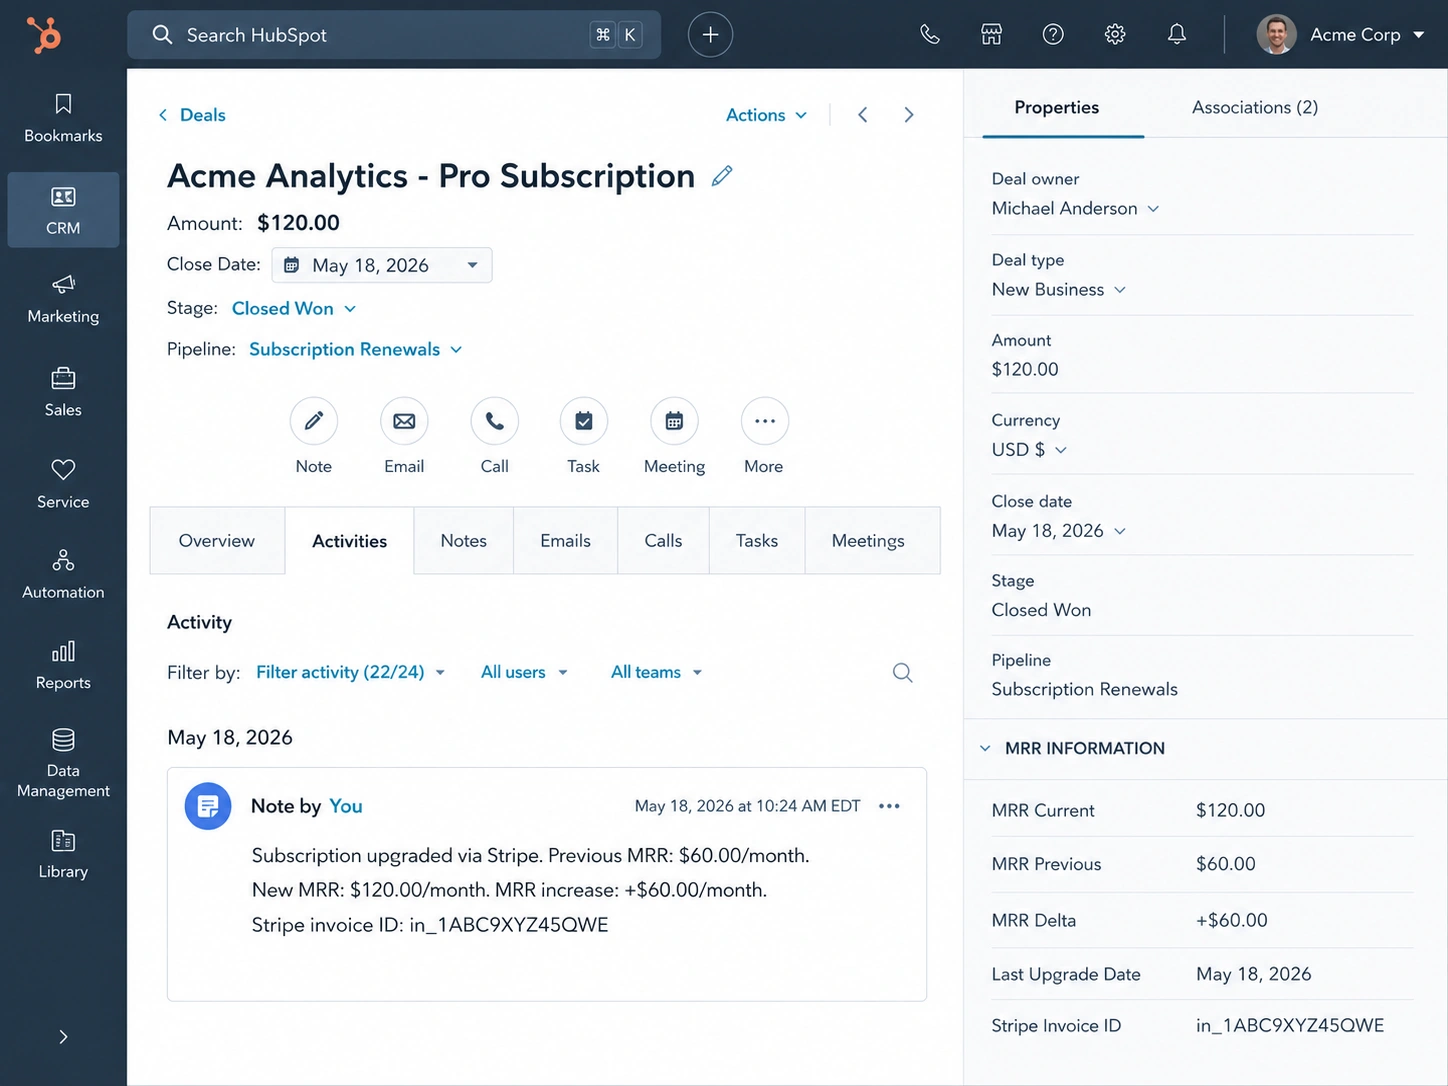Open the Library sidebar section
Screen dimensions: 1448x1086
tap(63, 855)
